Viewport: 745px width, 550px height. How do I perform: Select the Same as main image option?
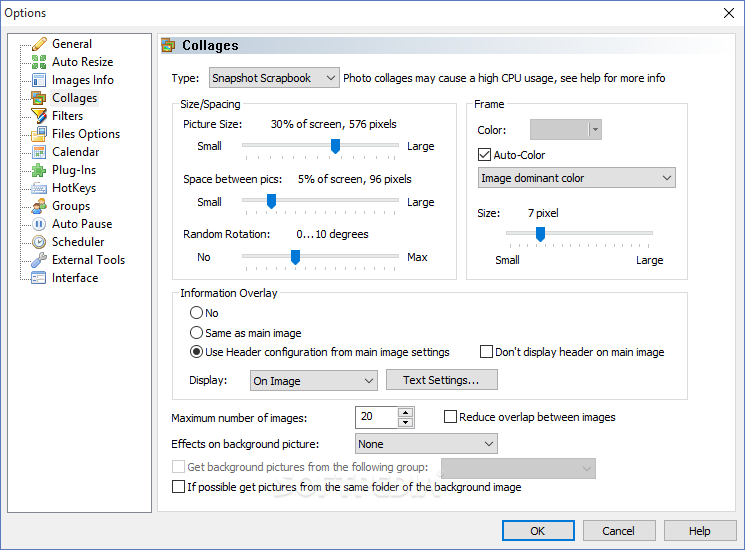[196, 332]
